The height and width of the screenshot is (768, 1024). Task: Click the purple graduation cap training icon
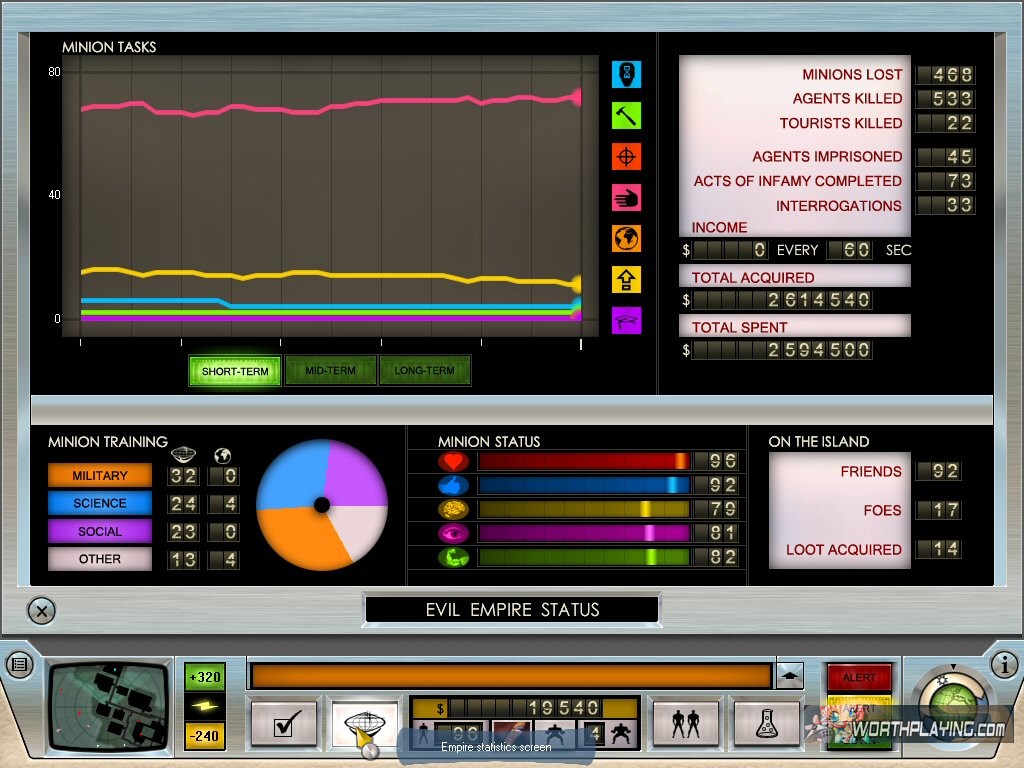pos(626,321)
